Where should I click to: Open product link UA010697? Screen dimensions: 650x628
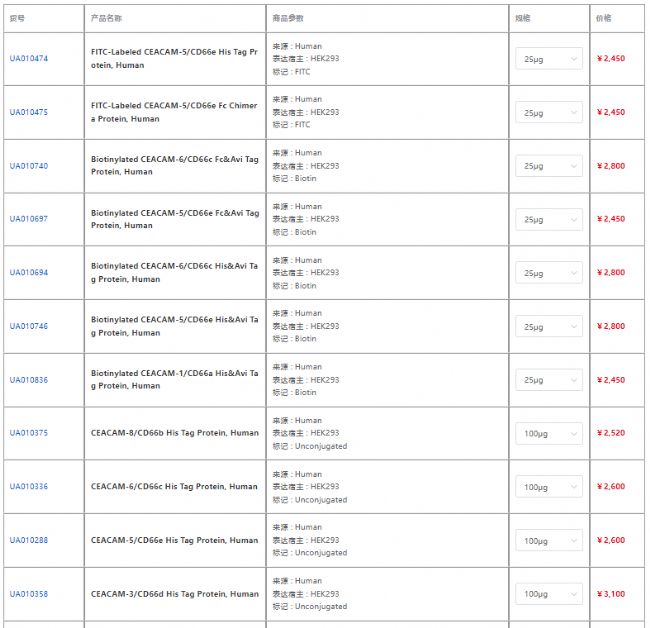[28, 219]
